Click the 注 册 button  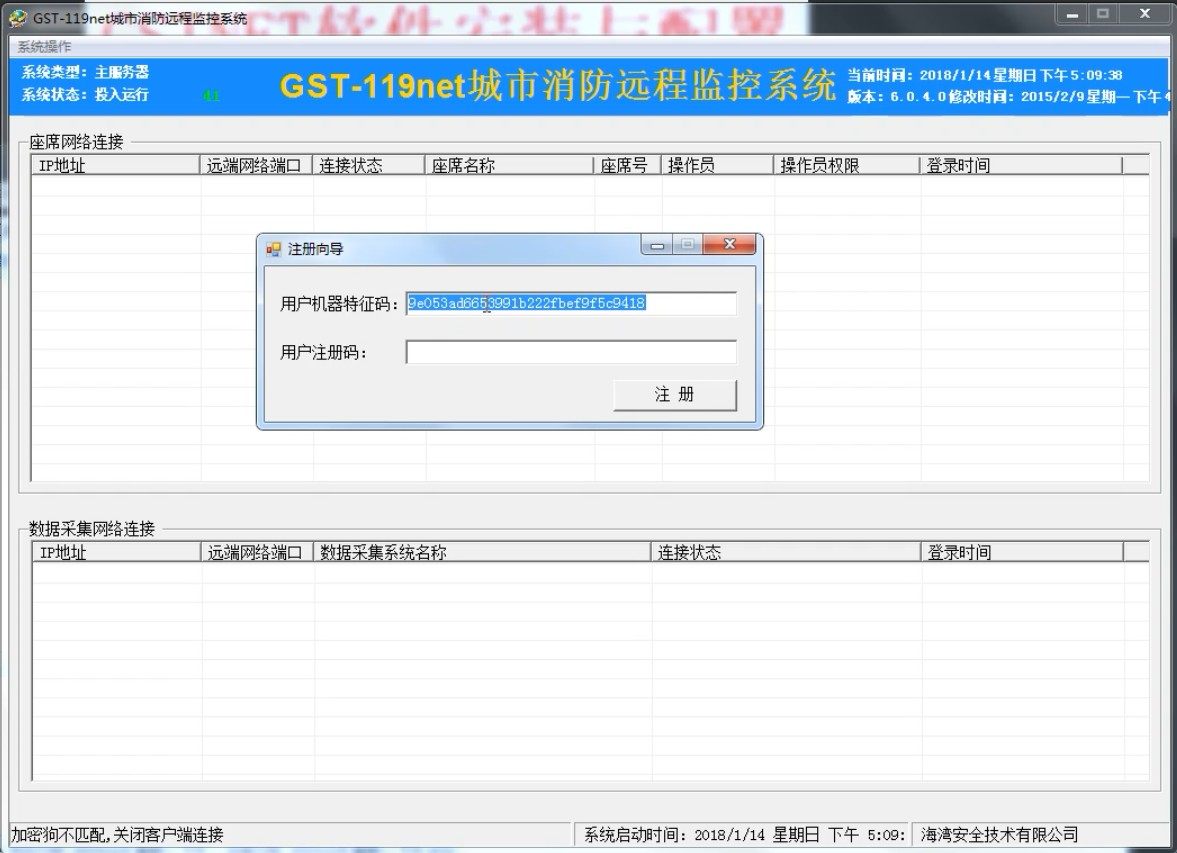click(x=675, y=395)
